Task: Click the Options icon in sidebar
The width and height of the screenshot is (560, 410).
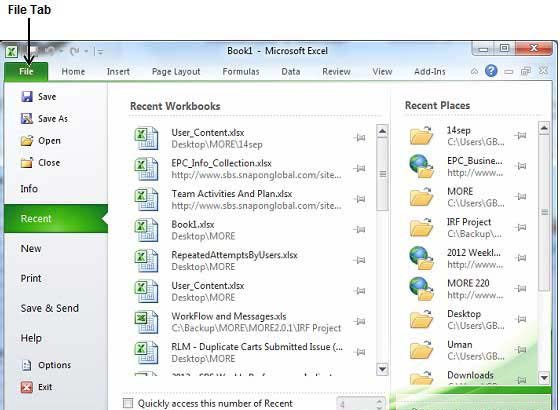Action: tap(27, 365)
